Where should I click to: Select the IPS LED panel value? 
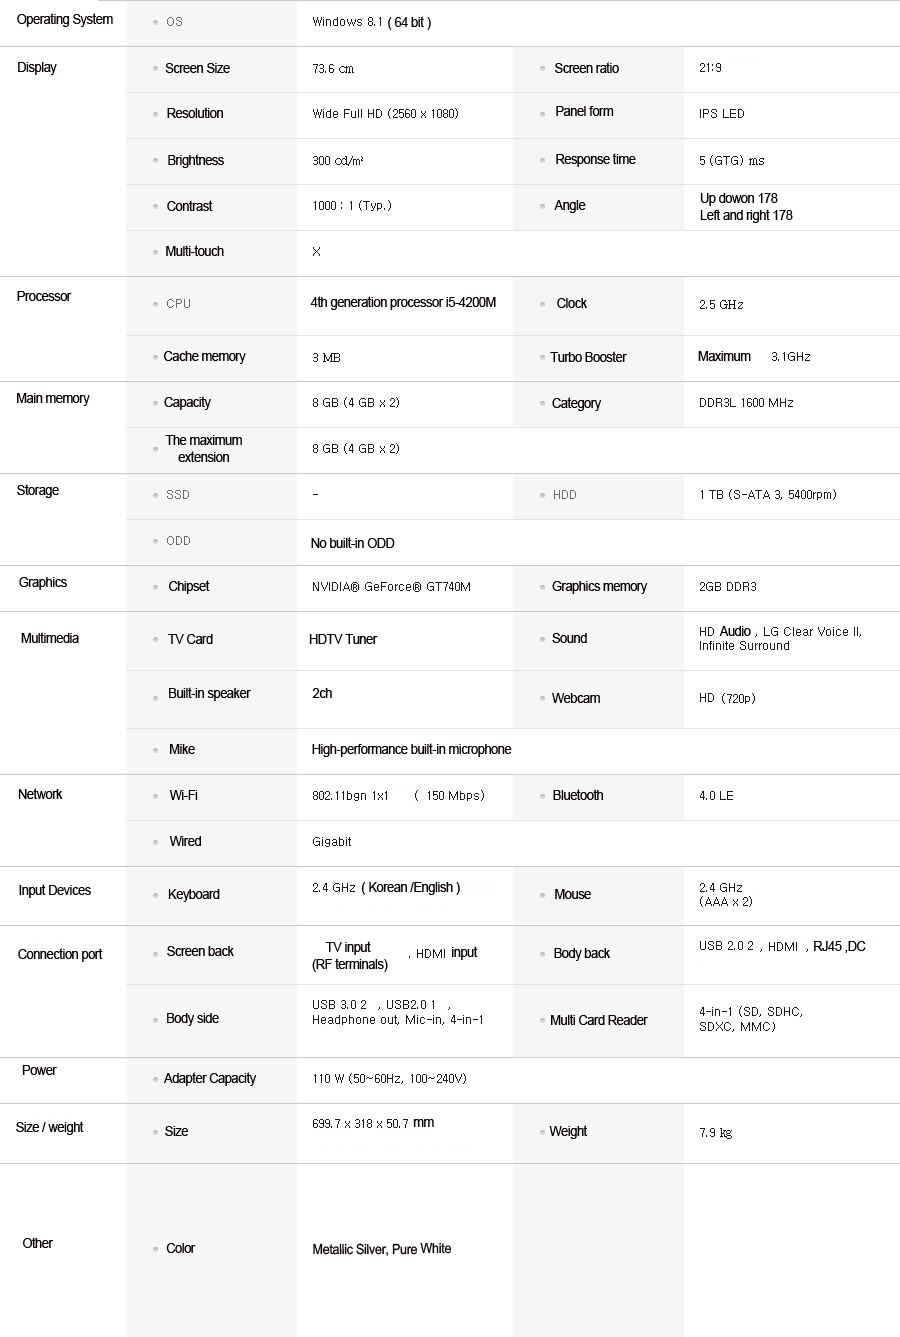coord(721,114)
